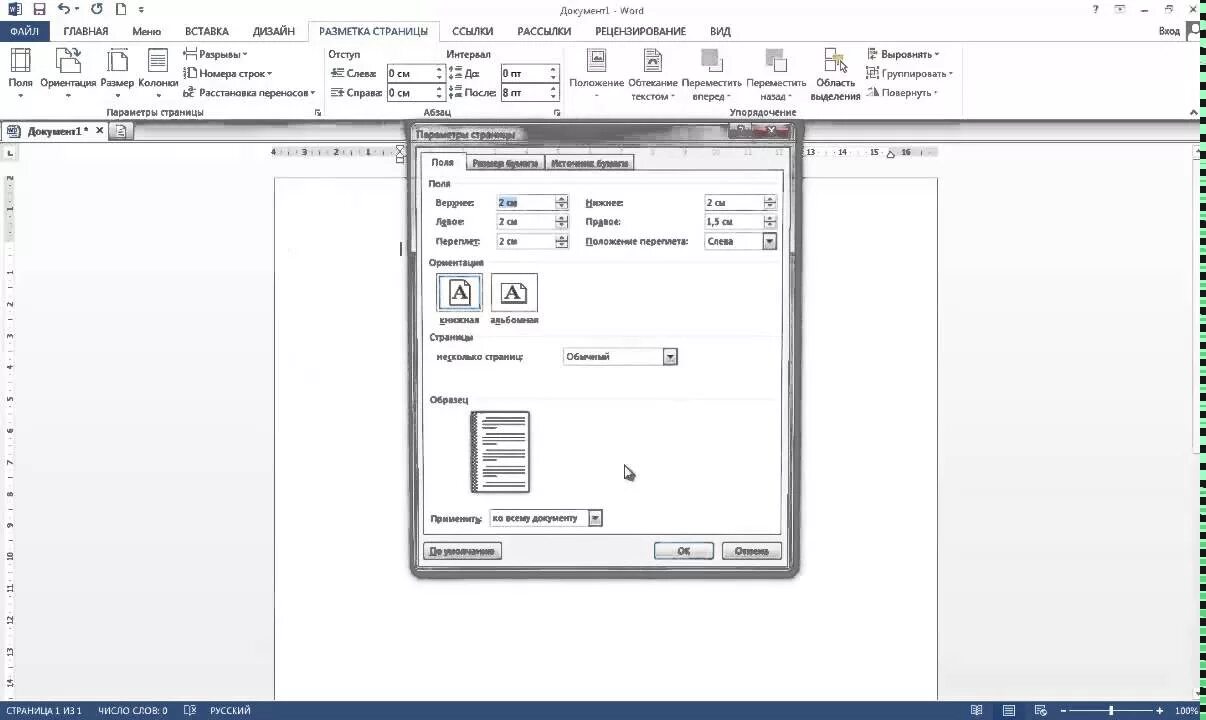Switch to read mode view in status bar

point(976,710)
